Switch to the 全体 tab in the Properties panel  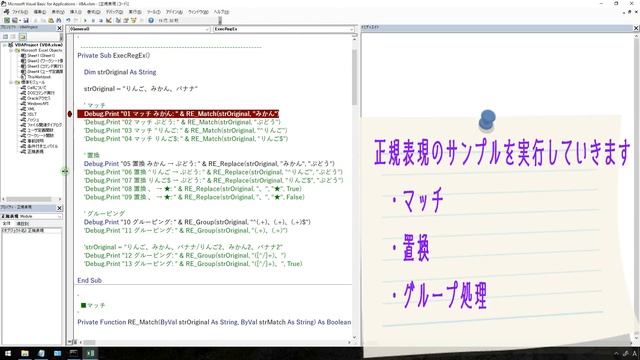(7, 223)
